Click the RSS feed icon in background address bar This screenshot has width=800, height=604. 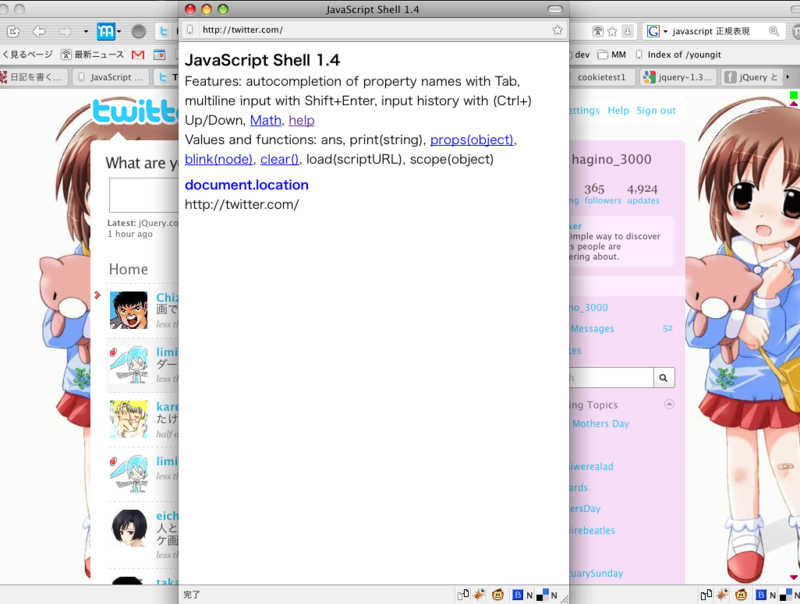[x=597, y=32]
